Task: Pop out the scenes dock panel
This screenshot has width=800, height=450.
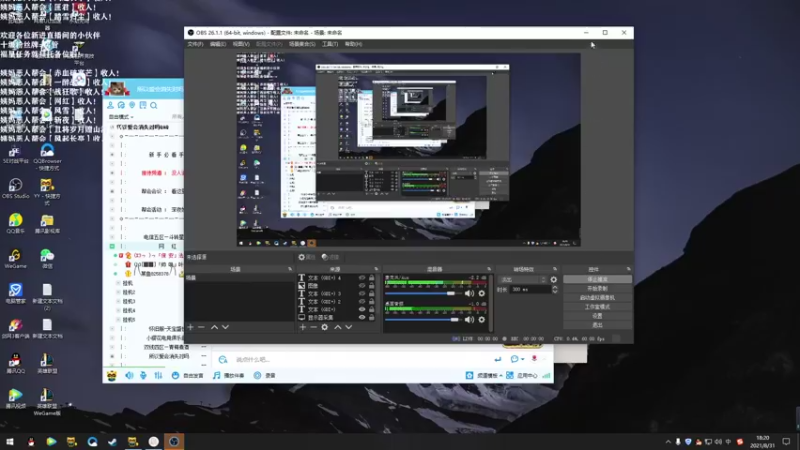Action: tap(290, 269)
